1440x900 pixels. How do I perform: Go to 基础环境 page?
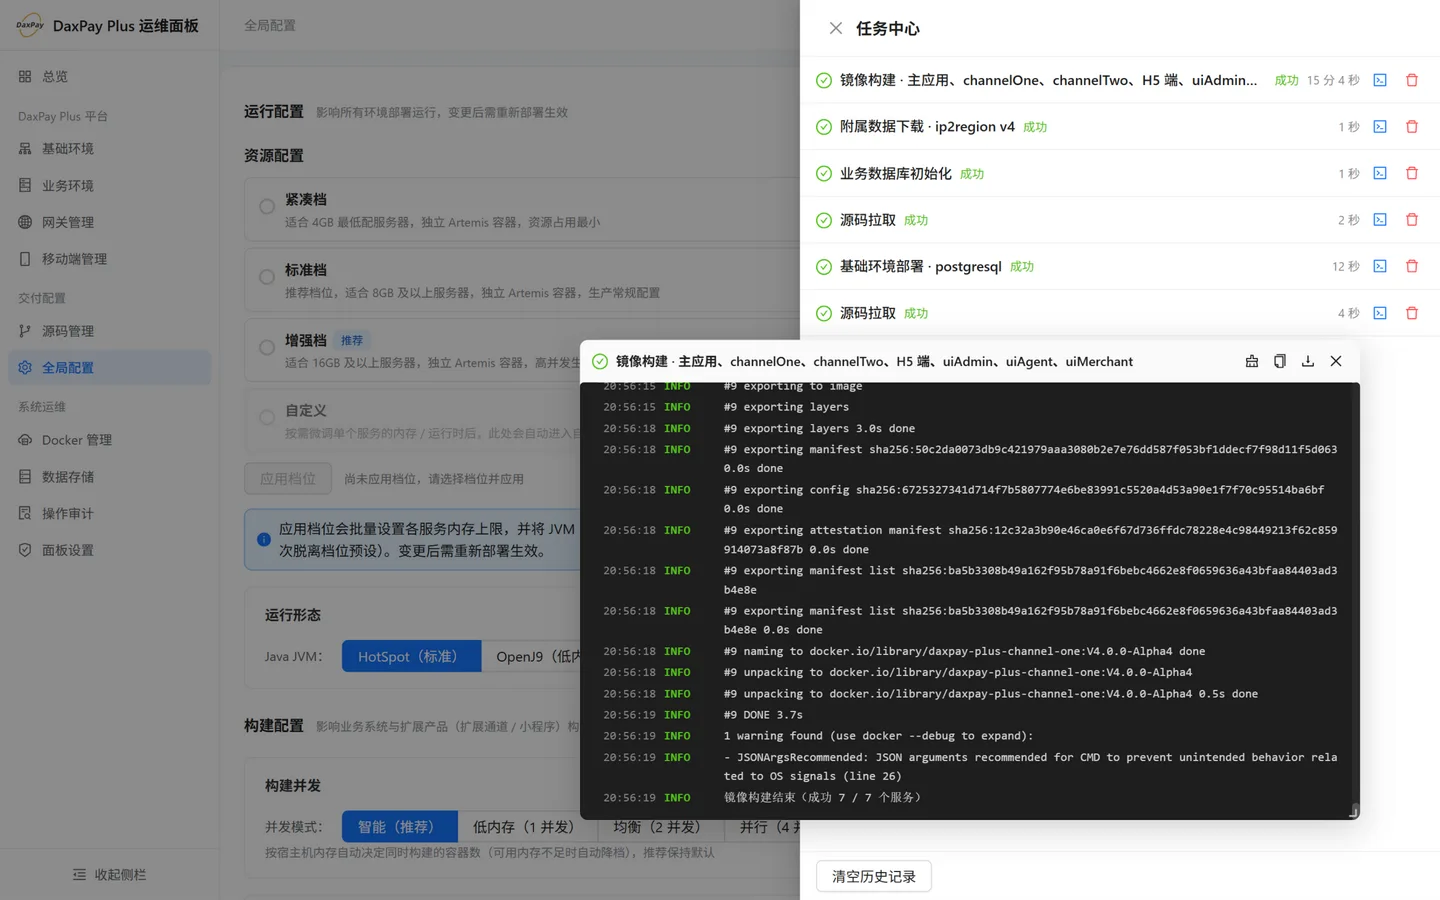(109, 148)
